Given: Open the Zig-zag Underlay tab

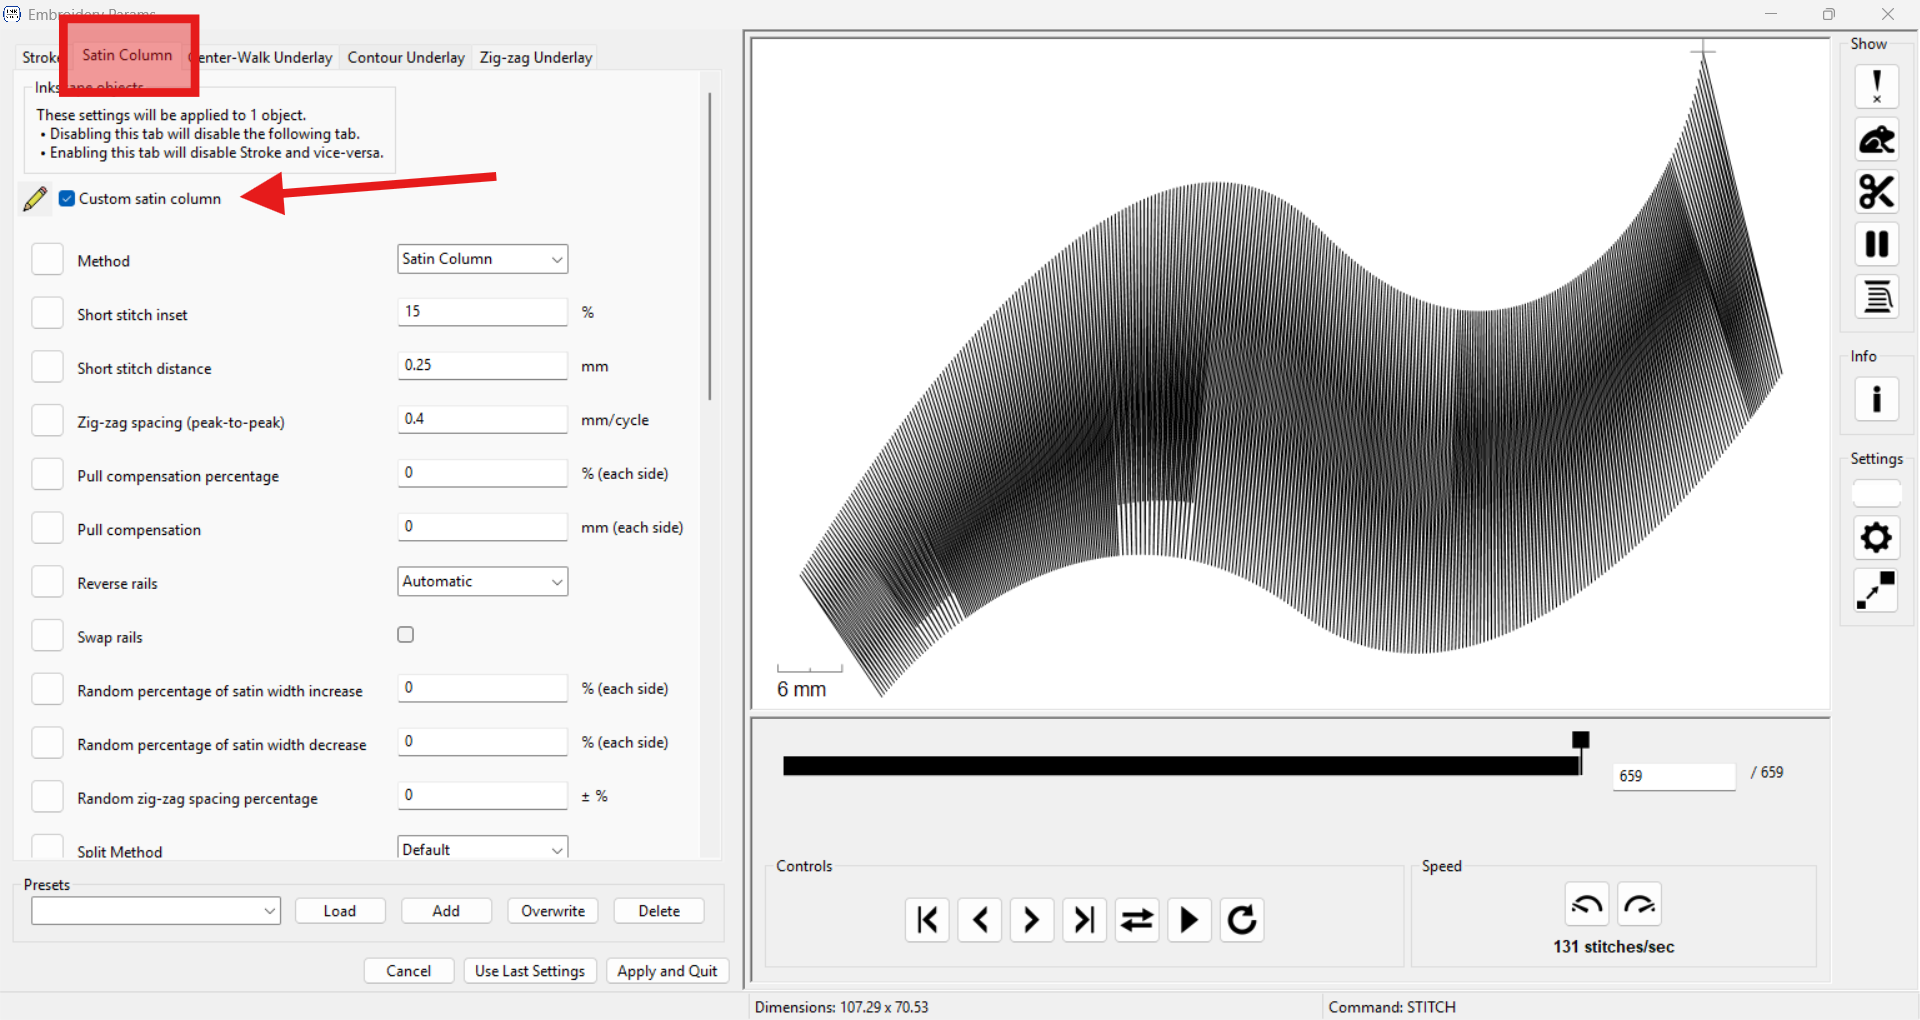Looking at the screenshot, I should [x=536, y=58].
